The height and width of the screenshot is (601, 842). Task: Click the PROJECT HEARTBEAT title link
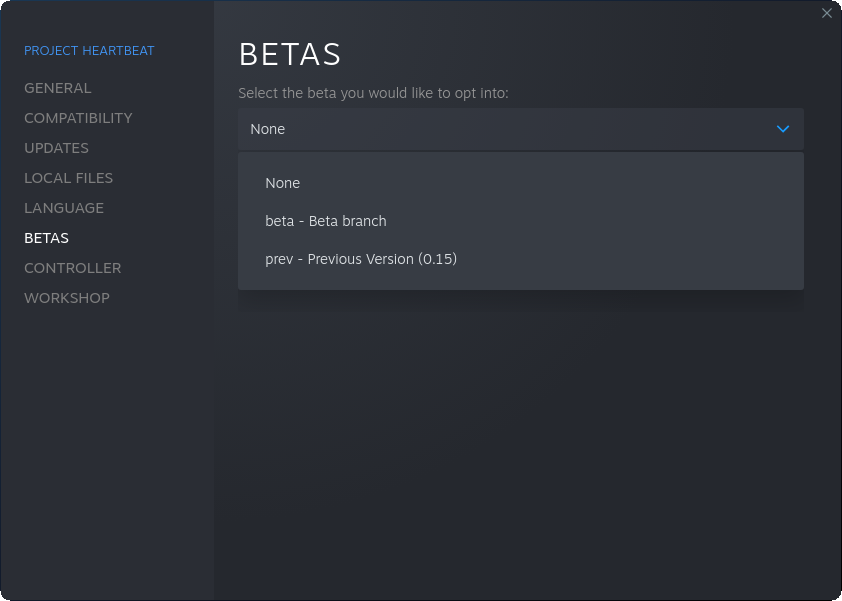(x=89, y=50)
